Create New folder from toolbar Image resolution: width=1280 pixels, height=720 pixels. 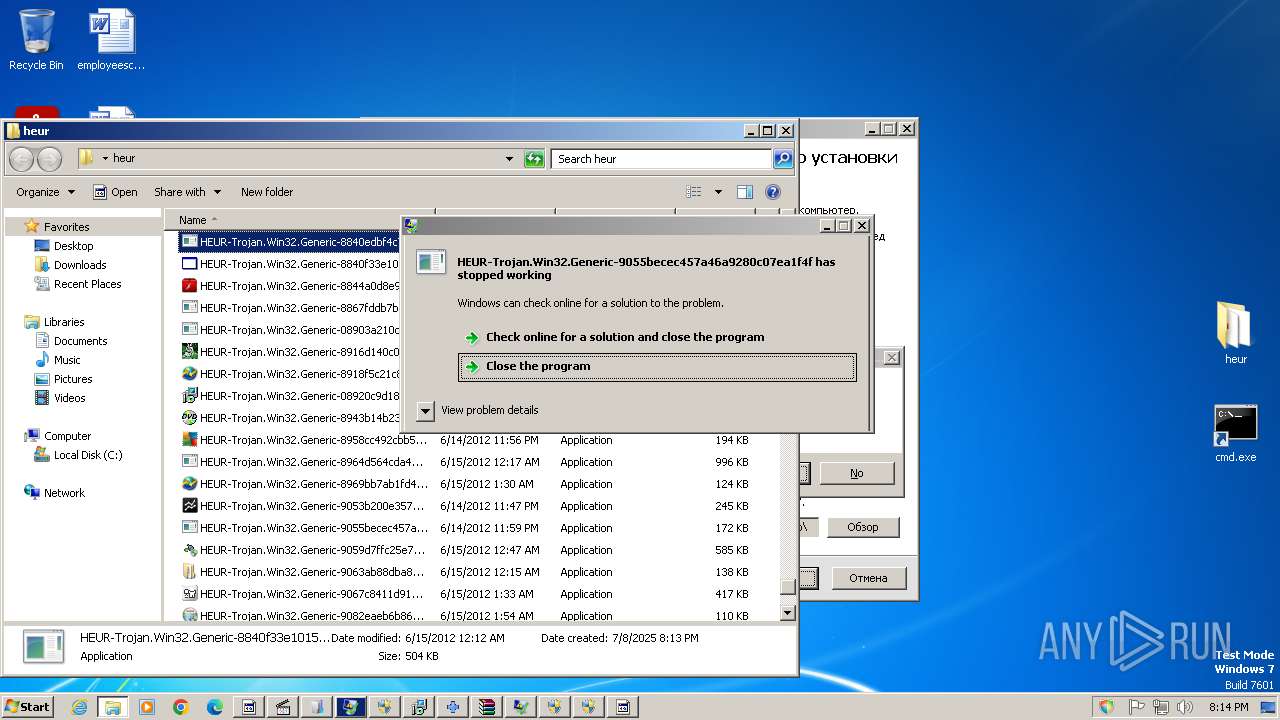tap(267, 192)
